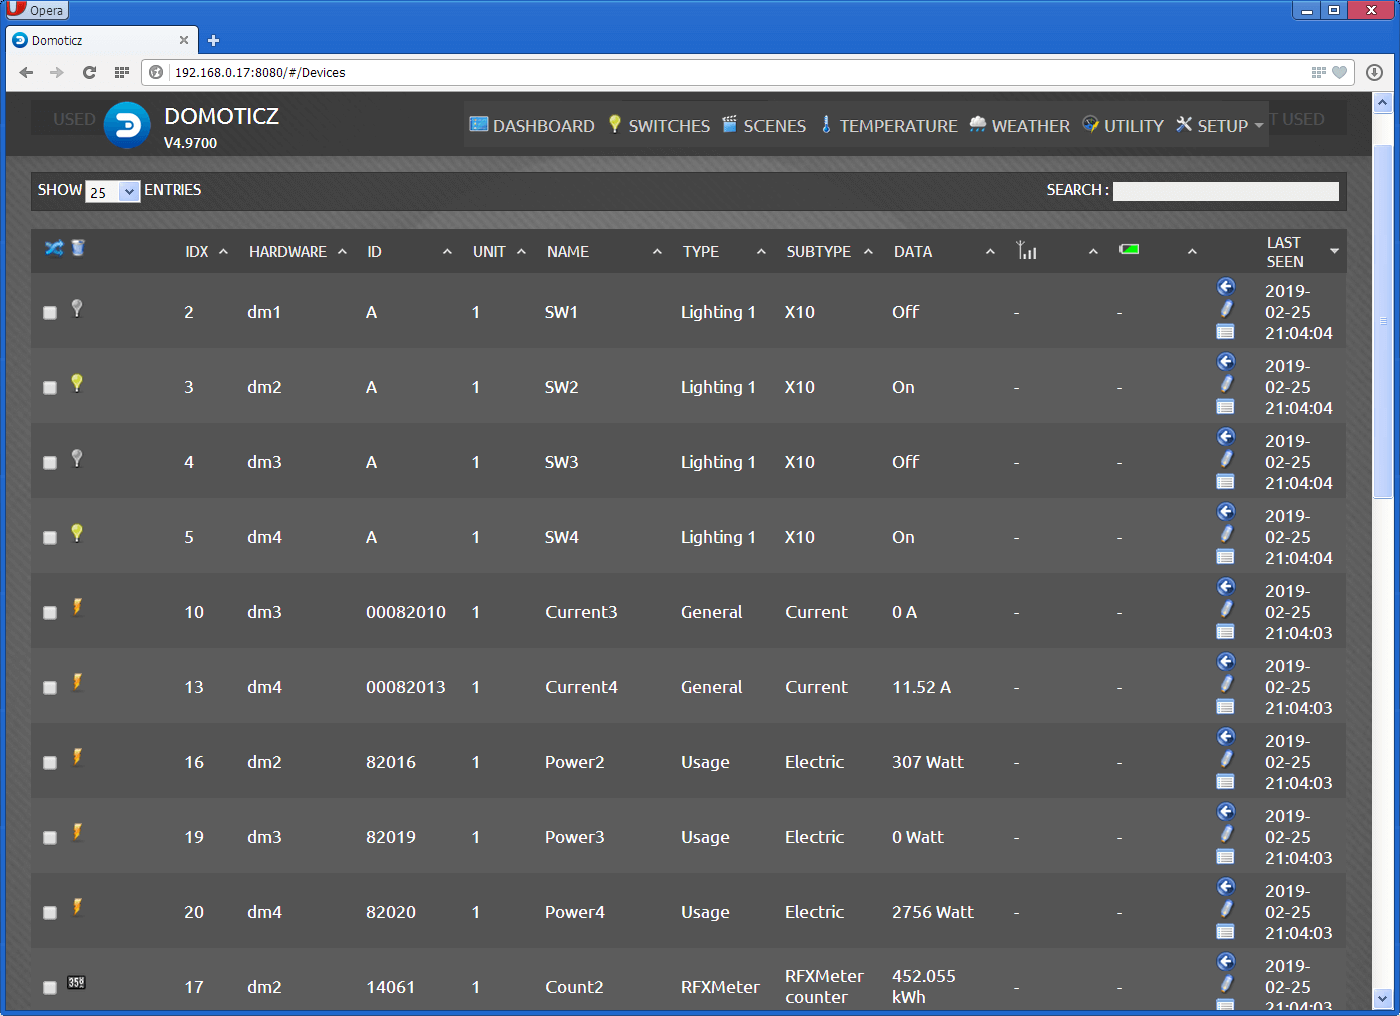Click the counter icon for Count2
1400x1016 pixels.
76,983
